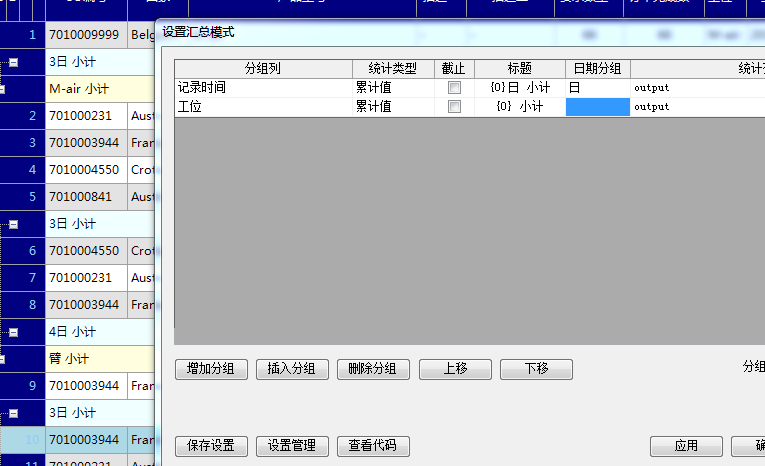Move the group up with 上移
The width and height of the screenshot is (765, 466).
coord(455,369)
